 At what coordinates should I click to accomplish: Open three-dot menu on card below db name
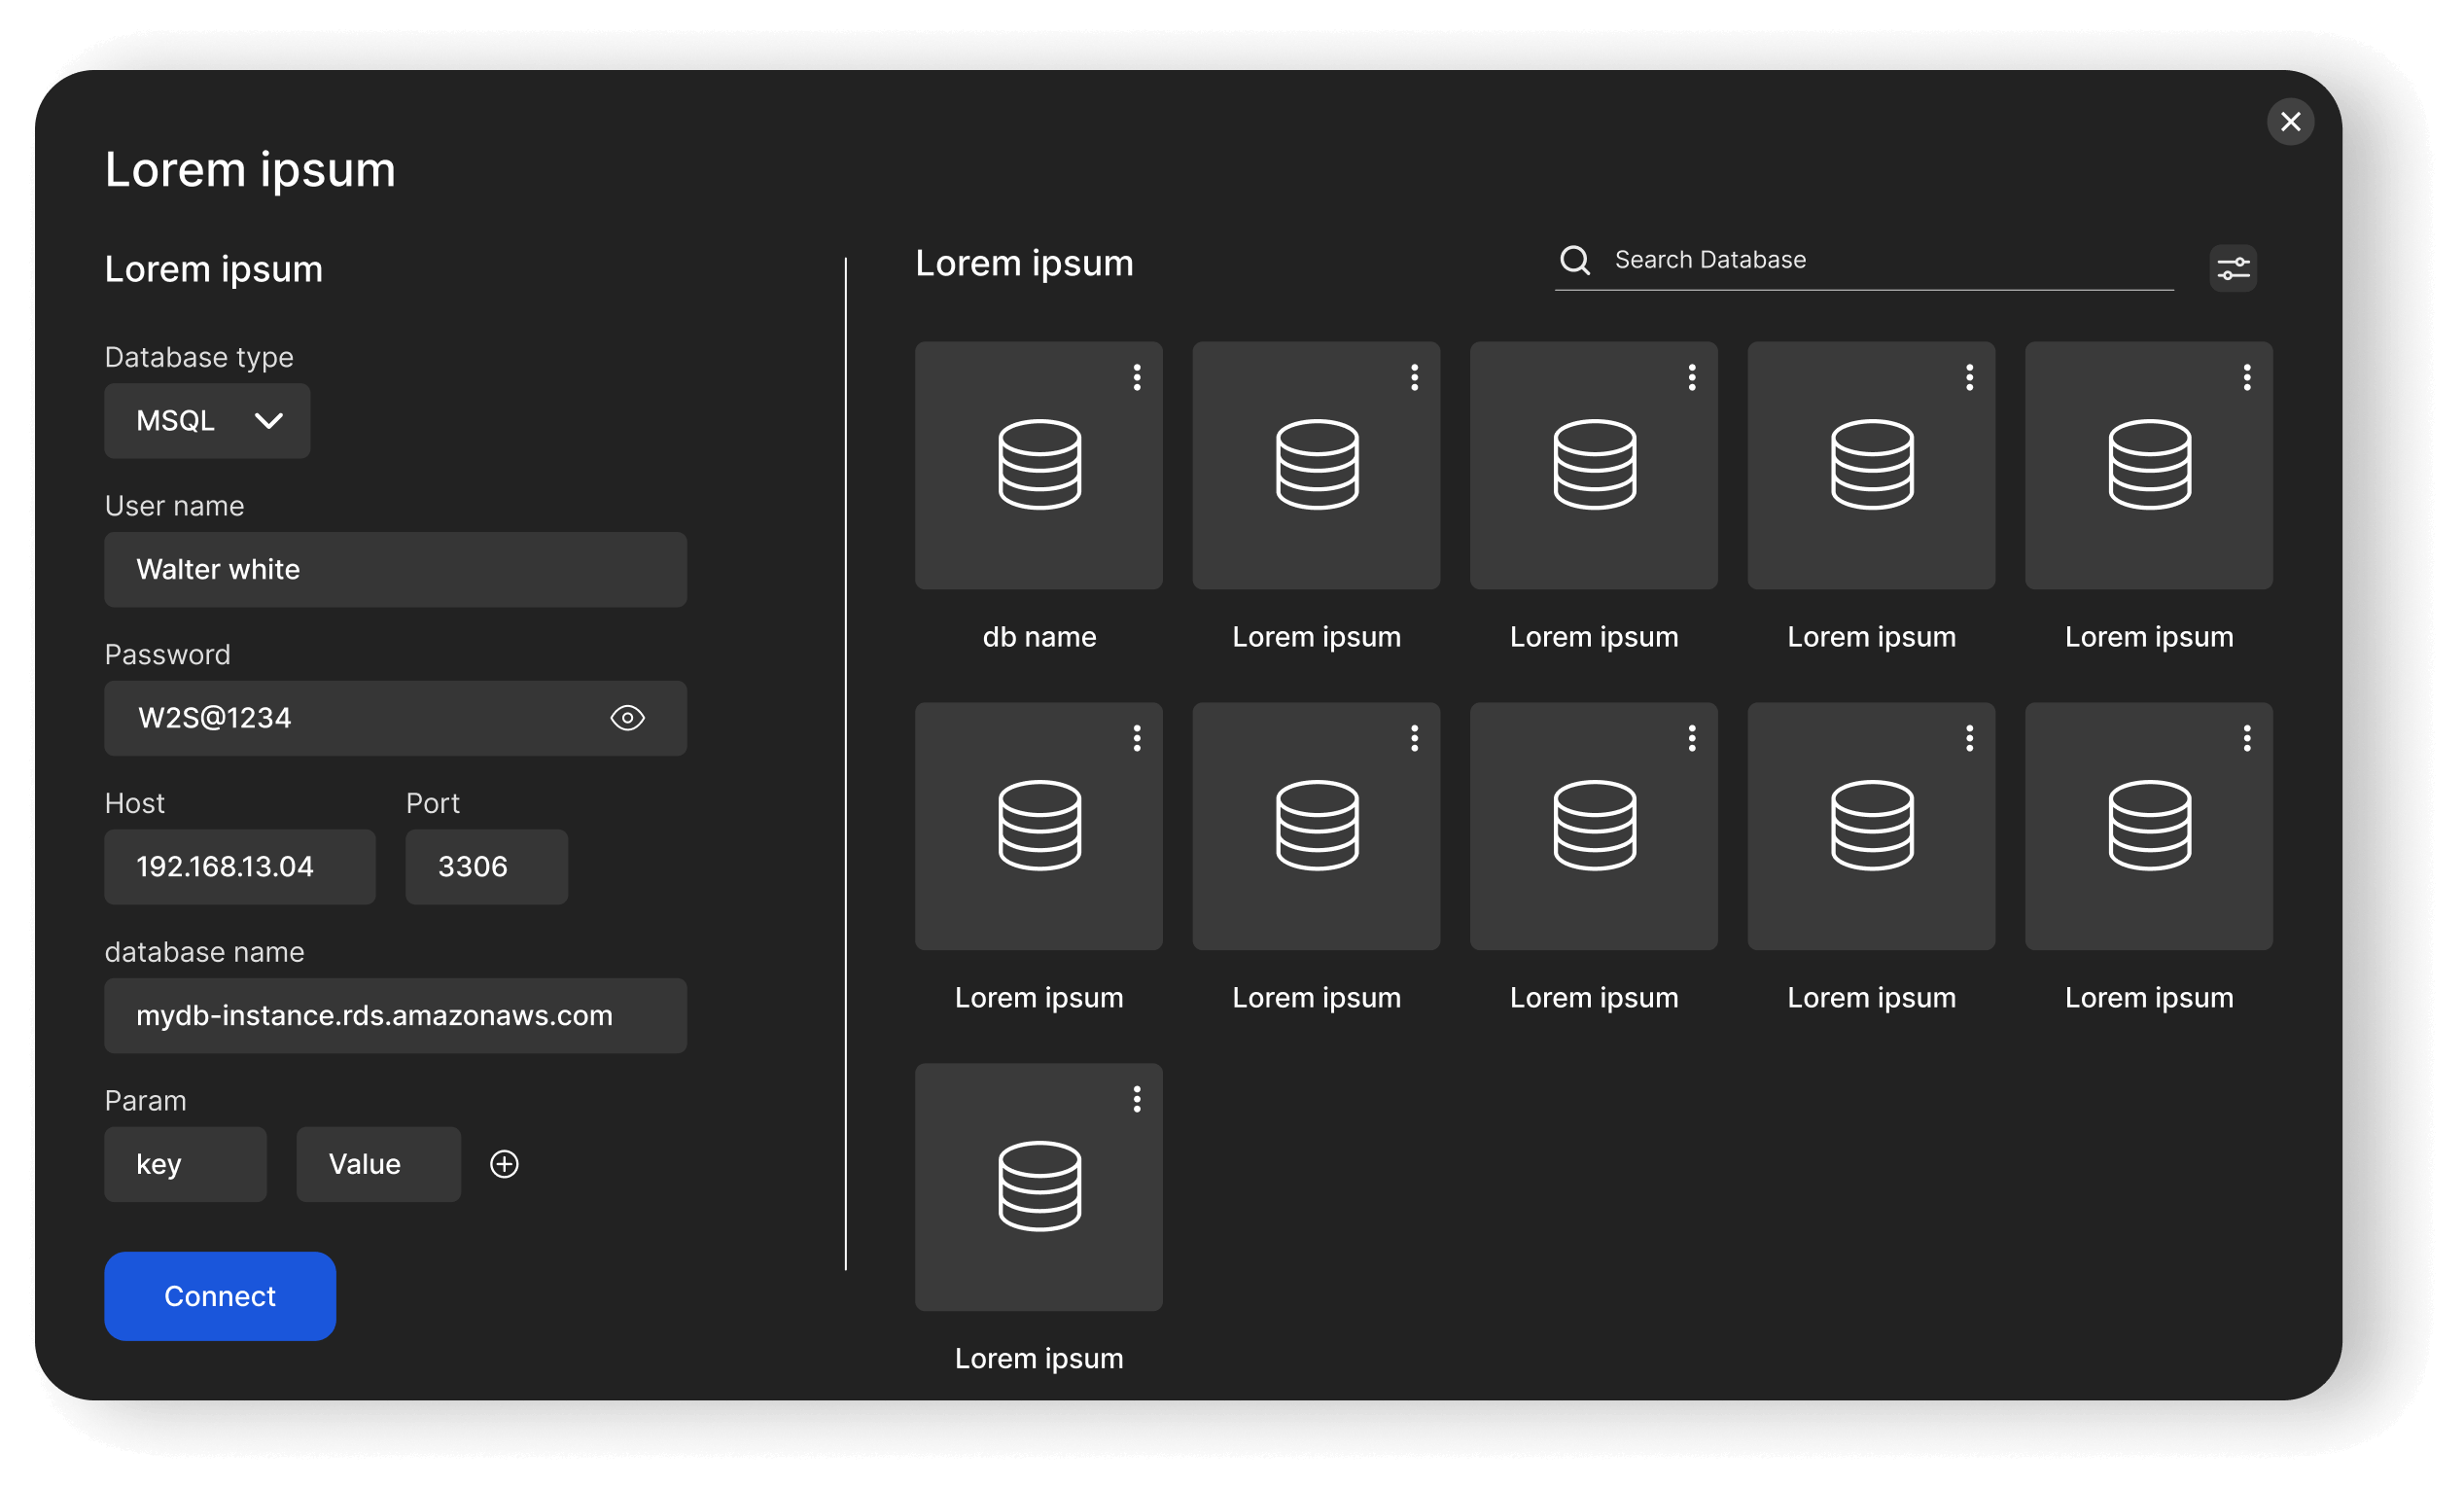point(1136,738)
